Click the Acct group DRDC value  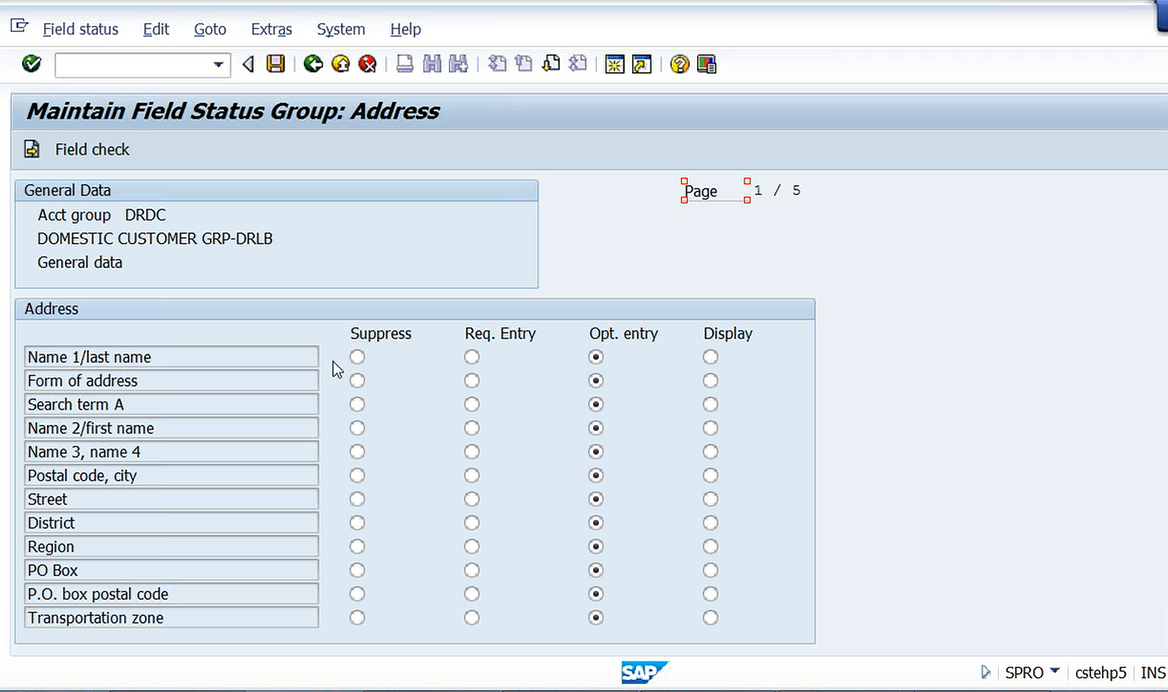pyautogui.click(x=145, y=215)
